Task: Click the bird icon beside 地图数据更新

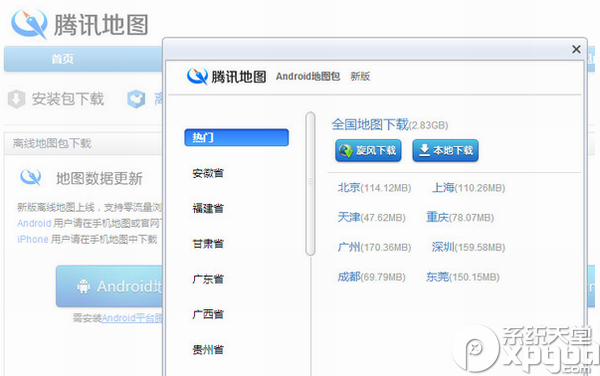Action: [x=31, y=177]
